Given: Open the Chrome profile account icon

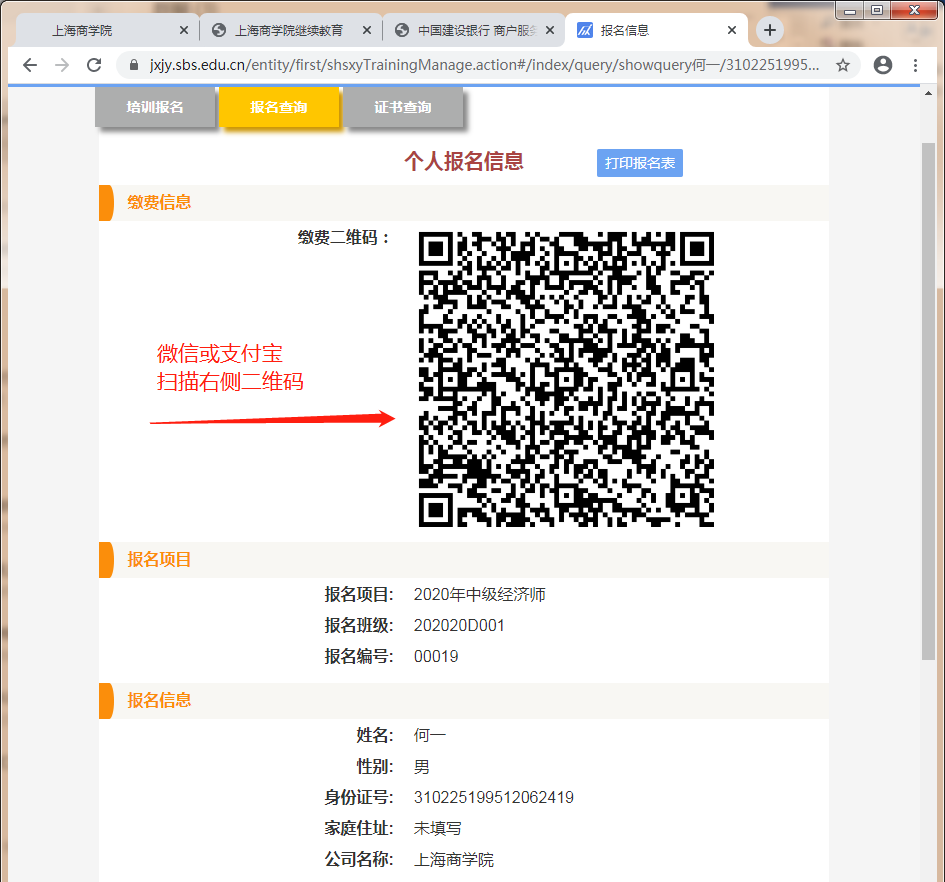Looking at the screenshot, I should 882,65.
